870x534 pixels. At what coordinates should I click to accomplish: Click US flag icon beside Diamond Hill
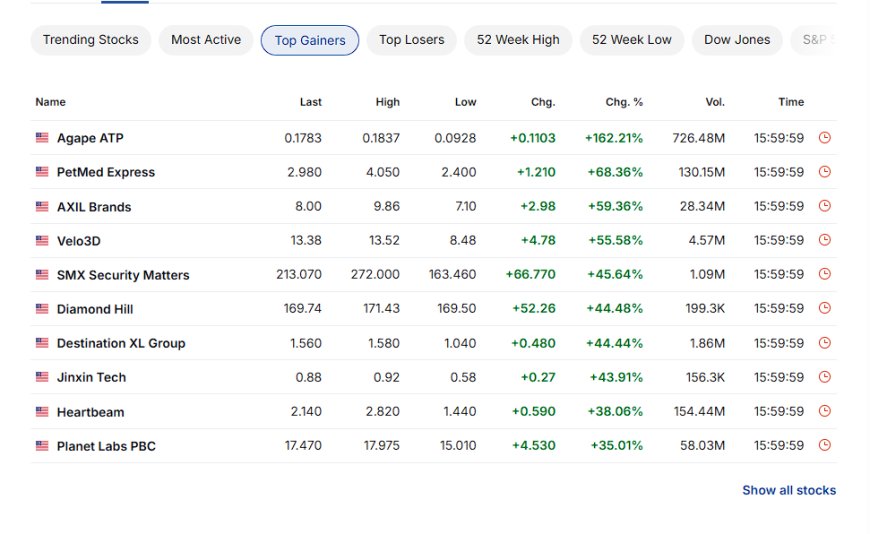click(42, 309)
